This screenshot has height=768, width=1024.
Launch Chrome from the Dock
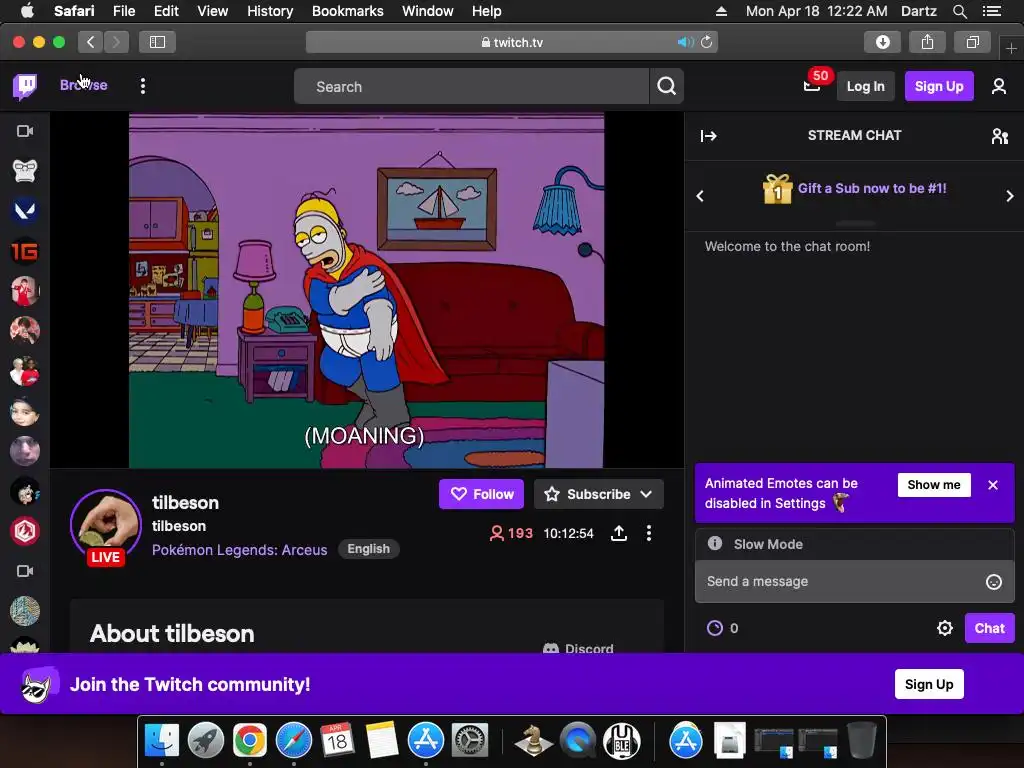point(249,741)
